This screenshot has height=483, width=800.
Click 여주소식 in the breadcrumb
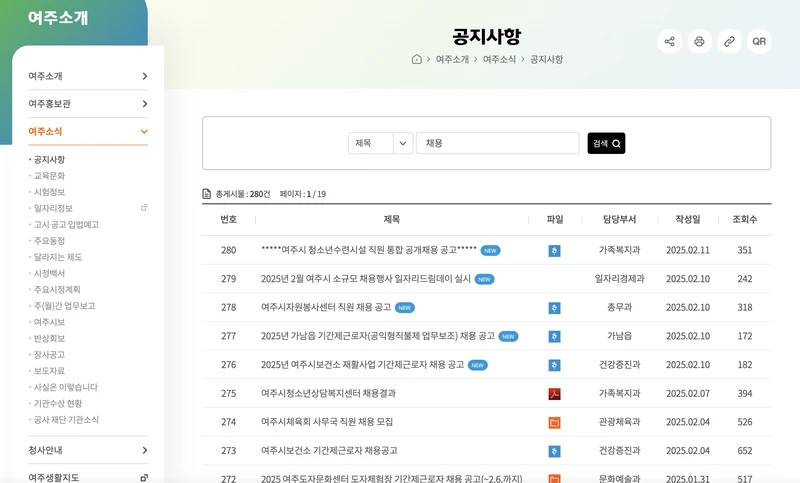pos(499,59)
